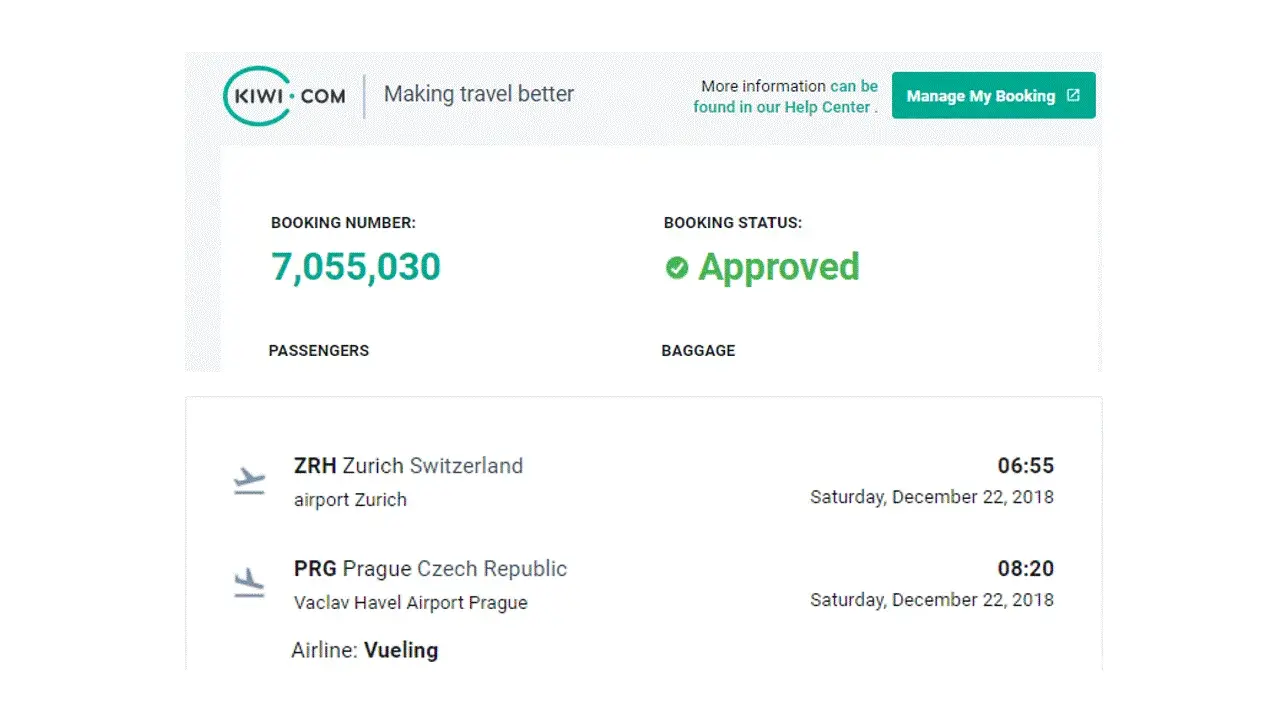Image resolution: width=1280 pixels, height=720 pixels.
Task: Open the Manage My Booking button
Action: click(980, 96)
